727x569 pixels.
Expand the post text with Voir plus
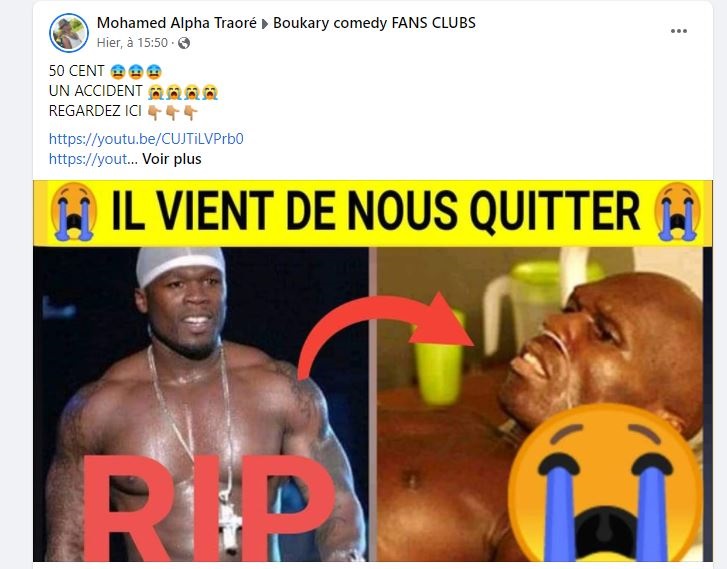click(172, 159)
